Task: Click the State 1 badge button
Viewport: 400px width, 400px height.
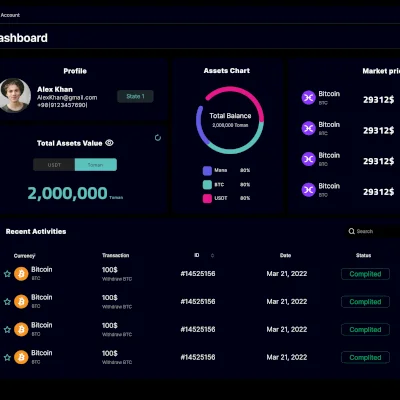Action: [135, 96]
